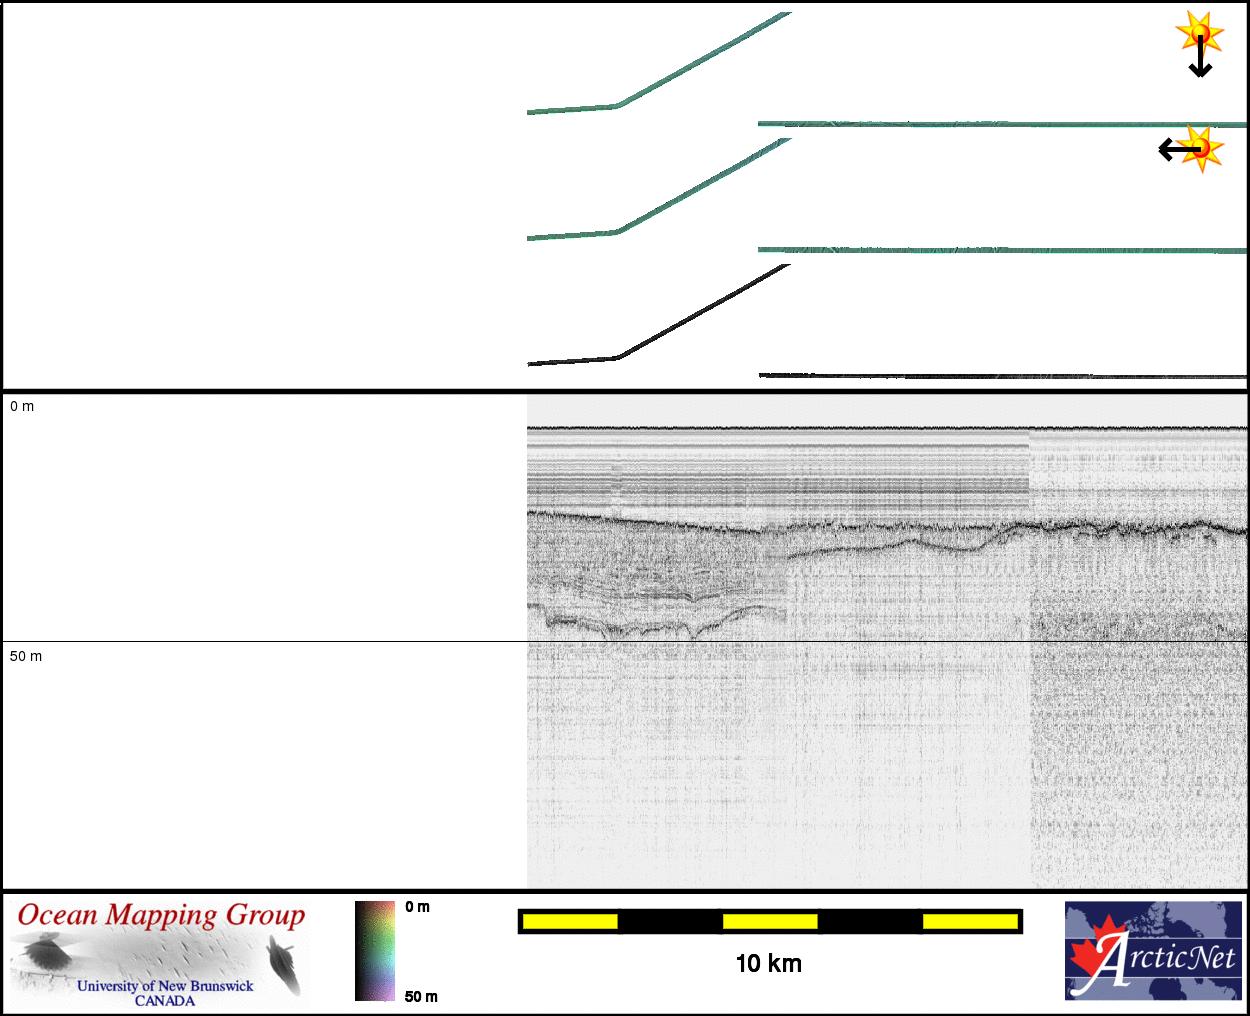Click the 50 m label beside color legend
This screenshot has width=1250, height=1016.
point(421,996)
